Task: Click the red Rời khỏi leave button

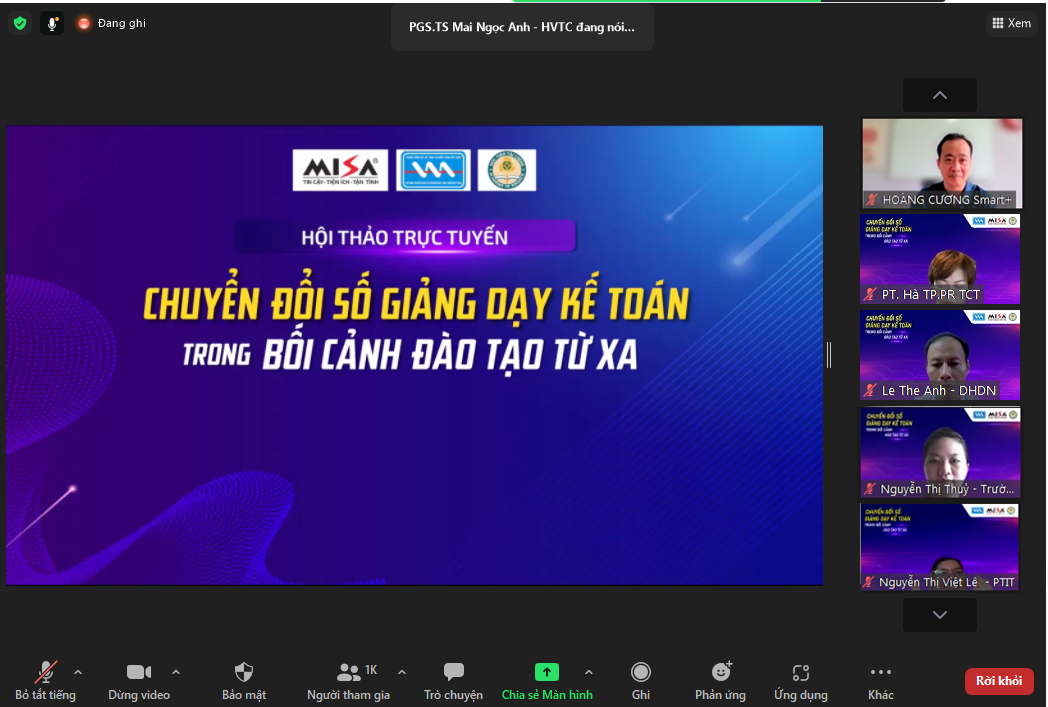Action: 999,681
